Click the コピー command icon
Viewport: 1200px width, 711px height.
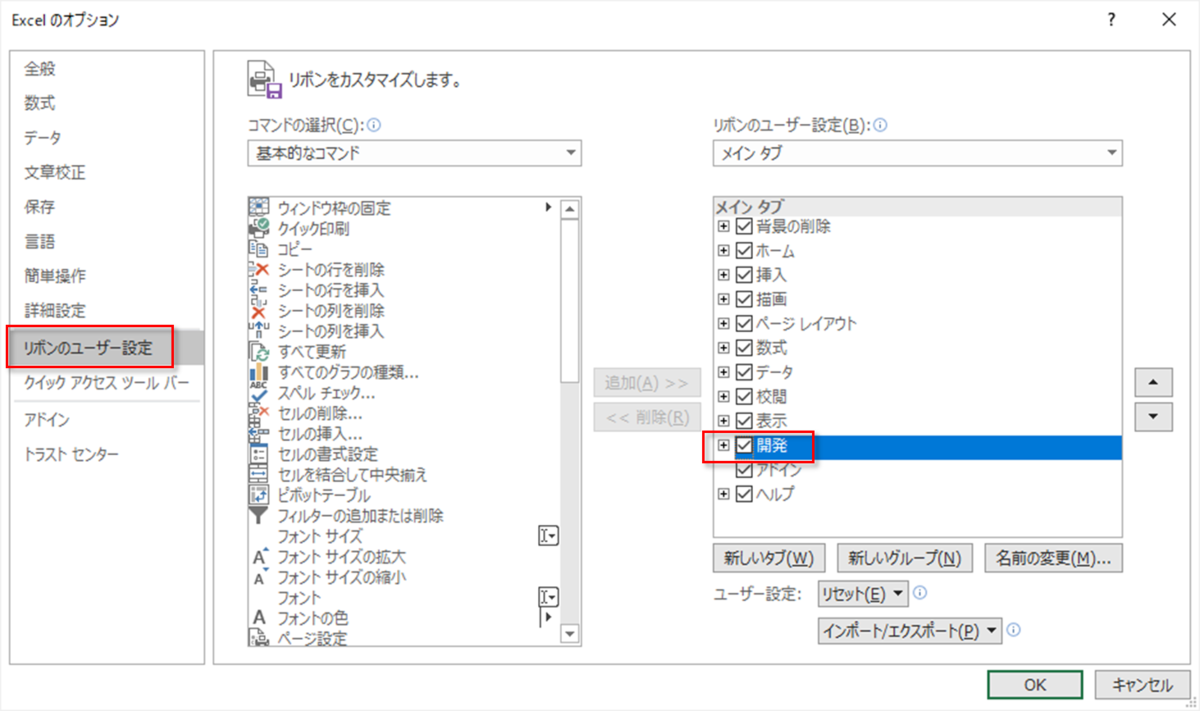(x=258, y=249)
